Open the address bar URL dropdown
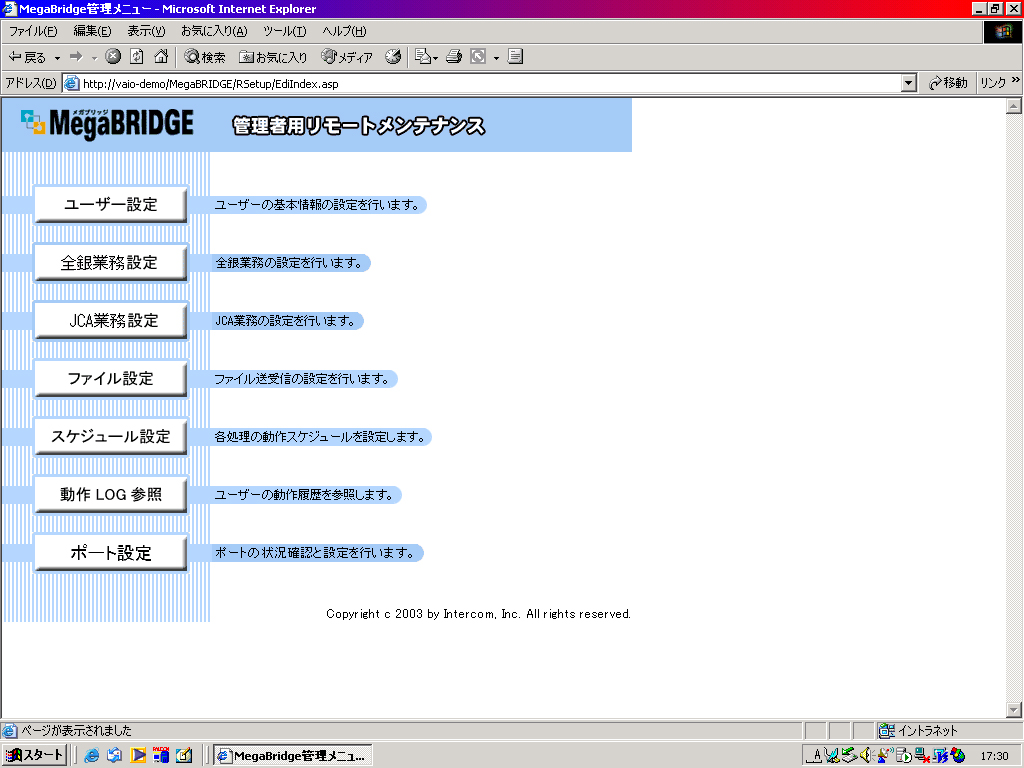Image resolution: width=1024 pixels, height=768 pixels. coord(908,83)
